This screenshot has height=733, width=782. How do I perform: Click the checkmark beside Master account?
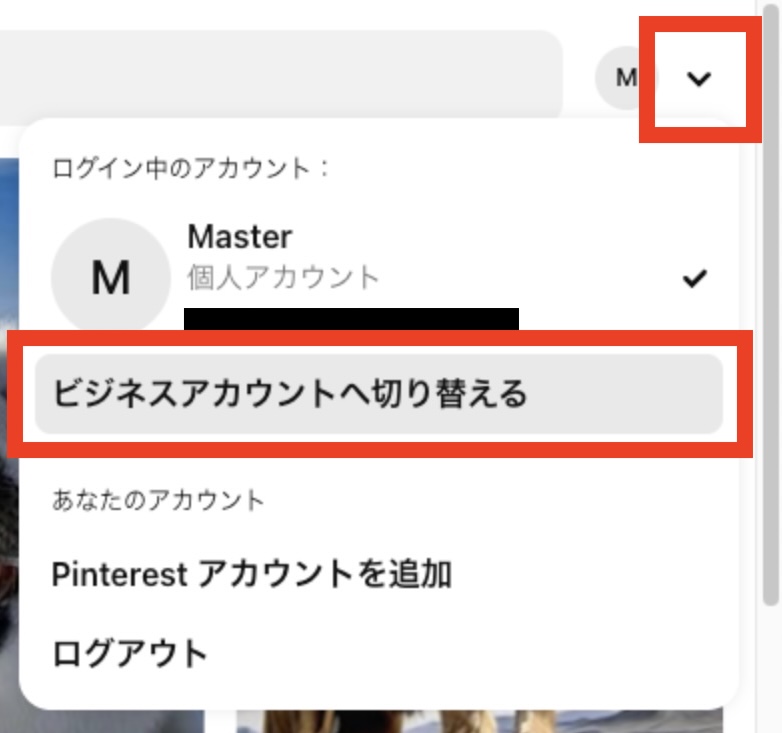click(695, 278)
